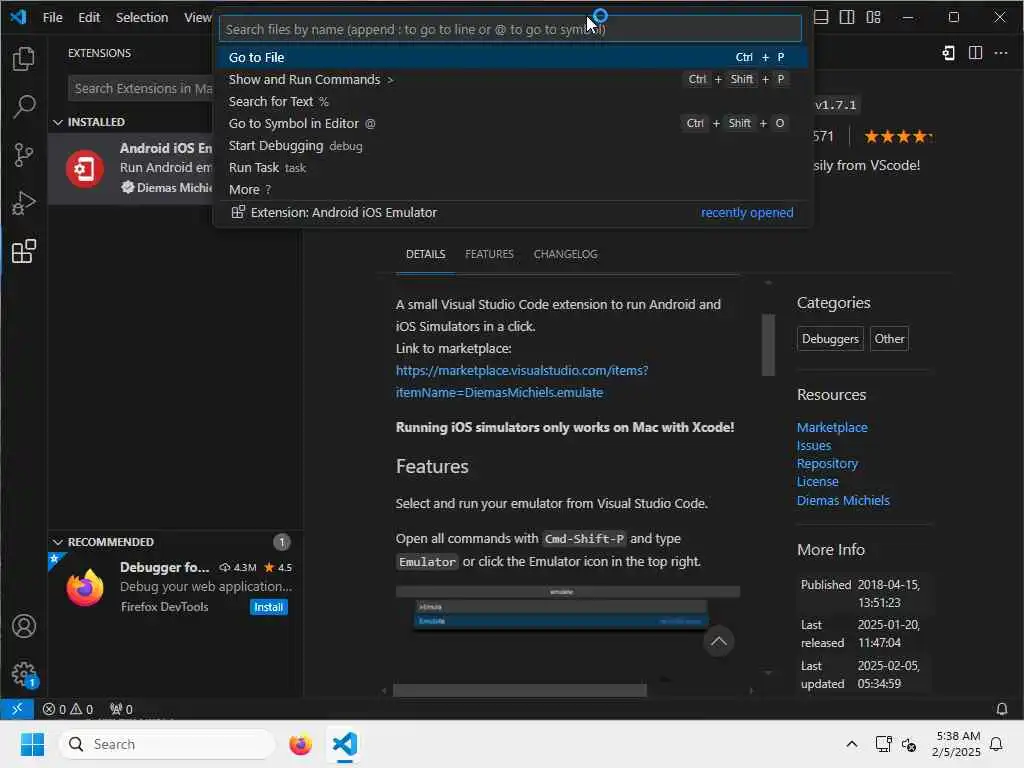This screenshot has width=1024, height=768.
Task: Select Start Debugging quick pick entry
Action: [x=511, y=146]
